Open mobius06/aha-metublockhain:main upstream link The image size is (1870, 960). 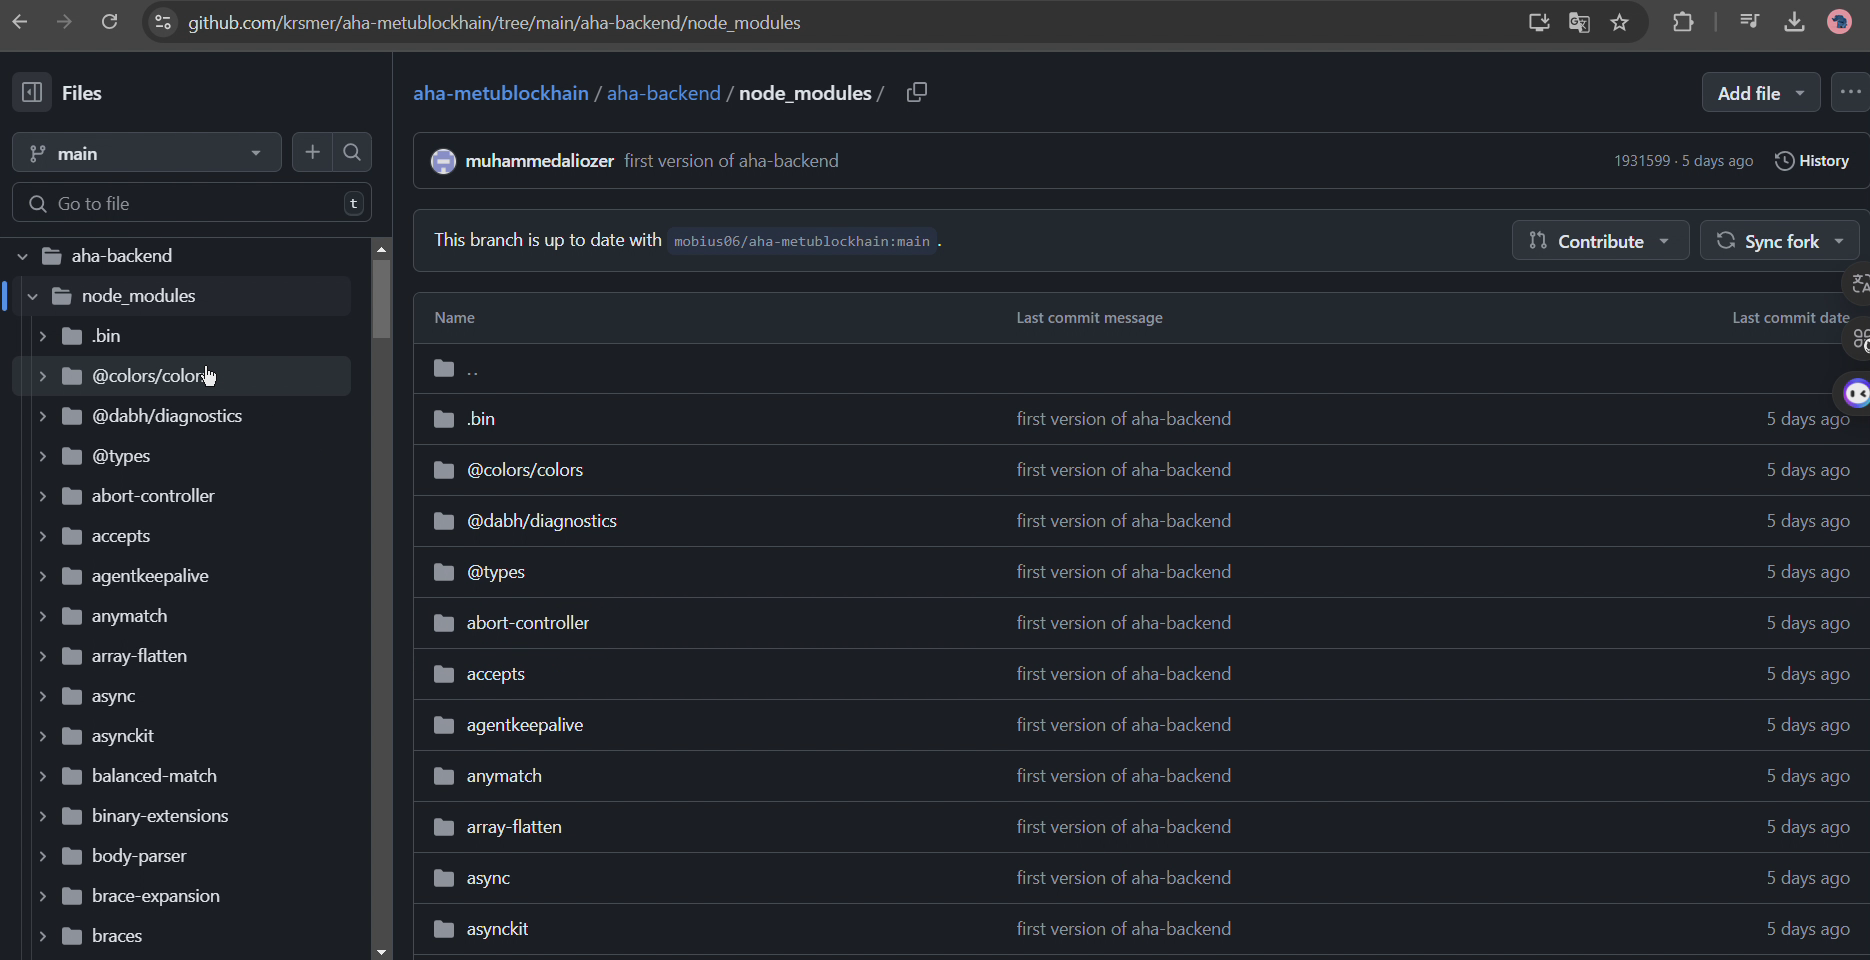point(802,241)
